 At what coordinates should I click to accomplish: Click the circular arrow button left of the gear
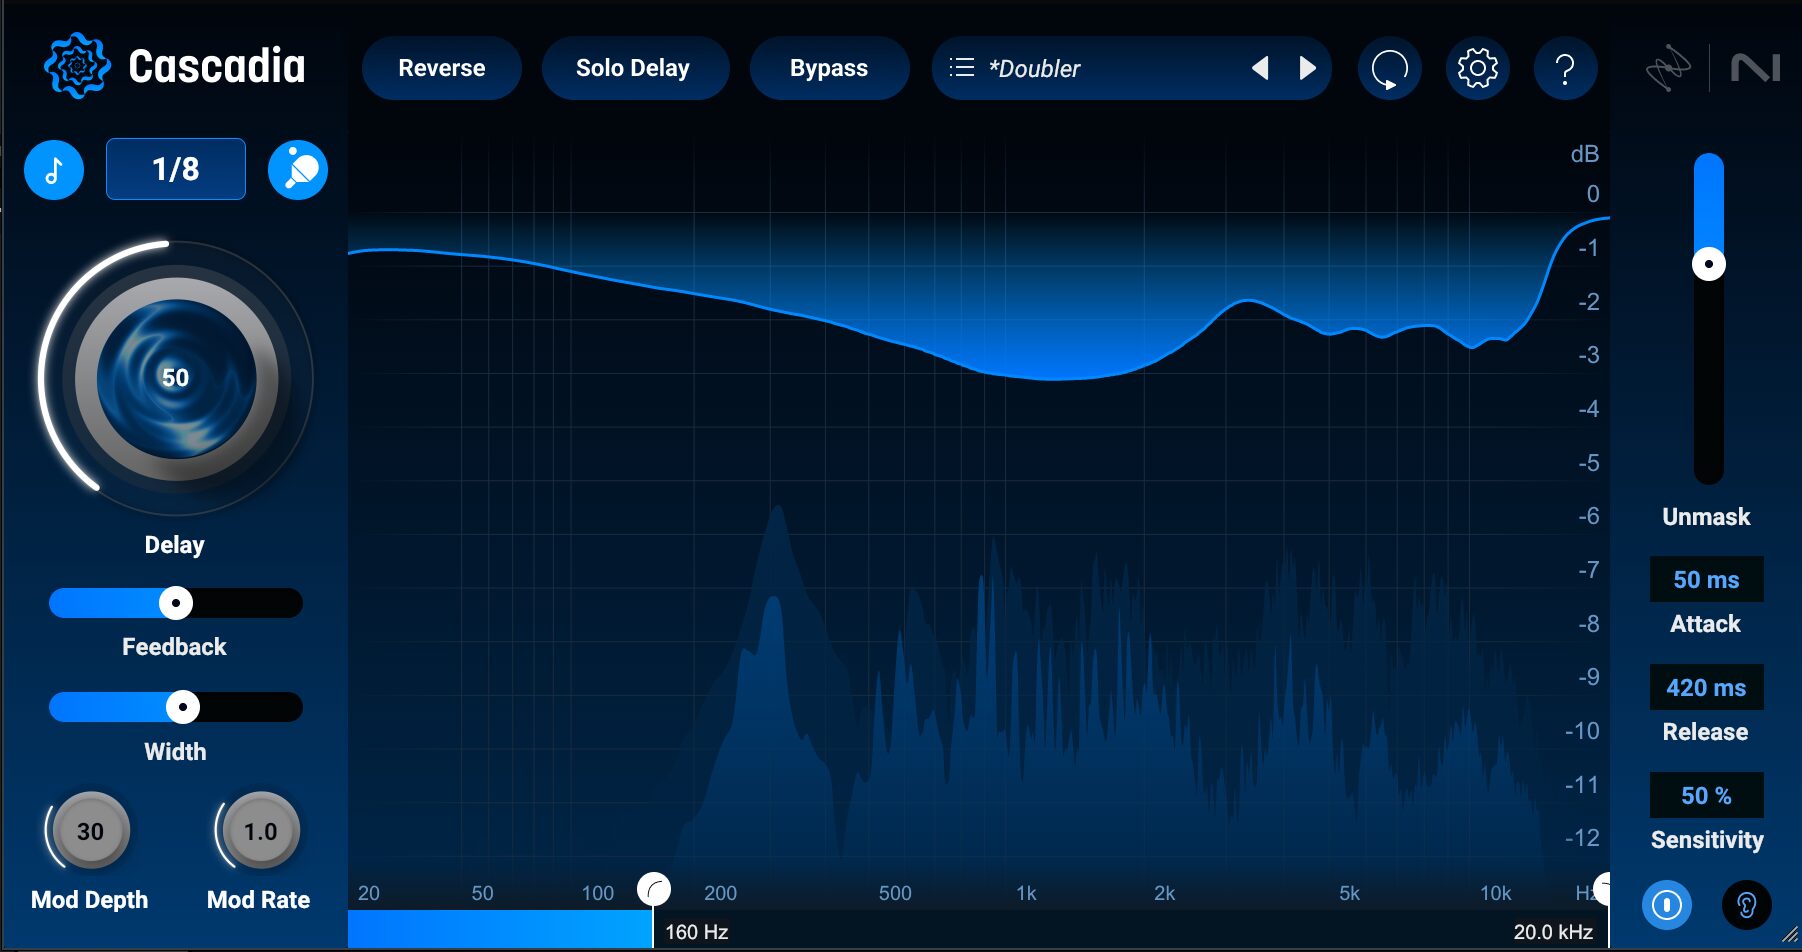1389,68
